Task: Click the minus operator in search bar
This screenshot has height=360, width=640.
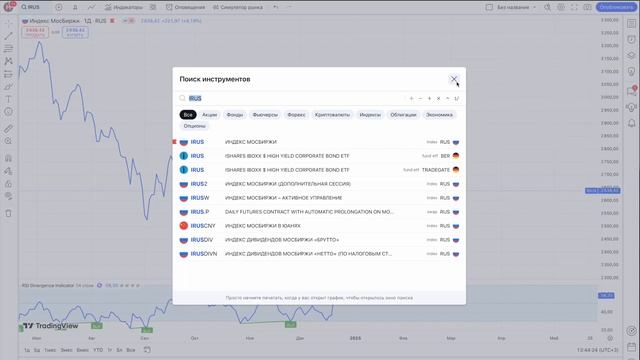Action: click(420, 98)
